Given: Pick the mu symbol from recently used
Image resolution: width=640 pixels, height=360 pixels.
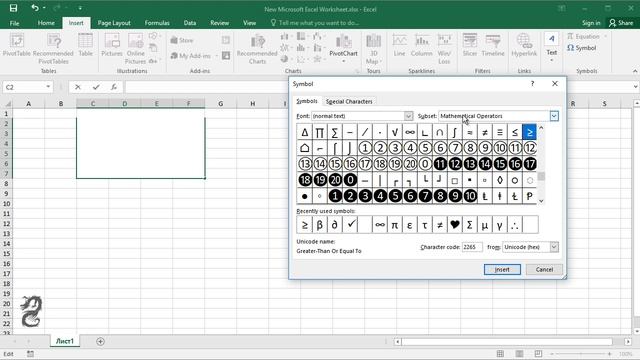Looking at the screenshot, I should (x=485, y=224).
